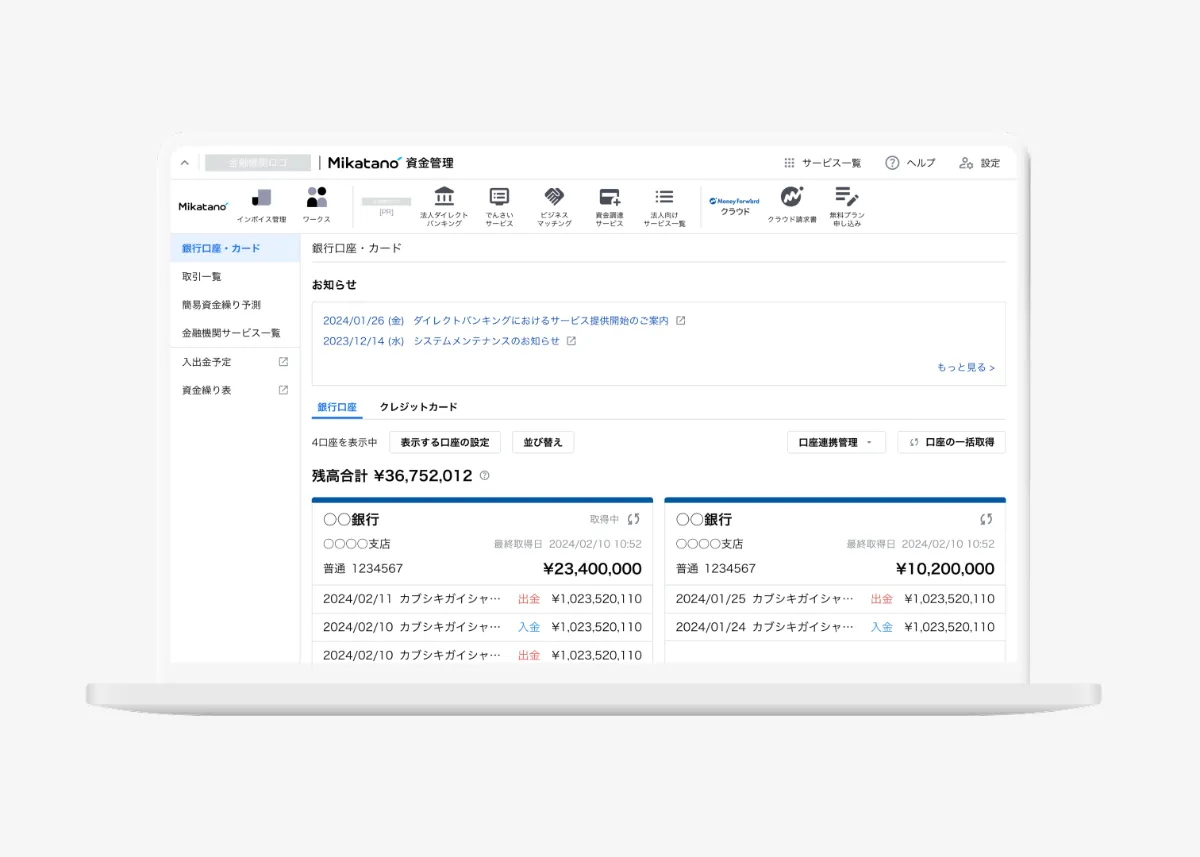The height and width of the screenshot is (857, 1200).
Task: Select 金融機関サービス一覧 in sidebar
Action: click(235, 332)
